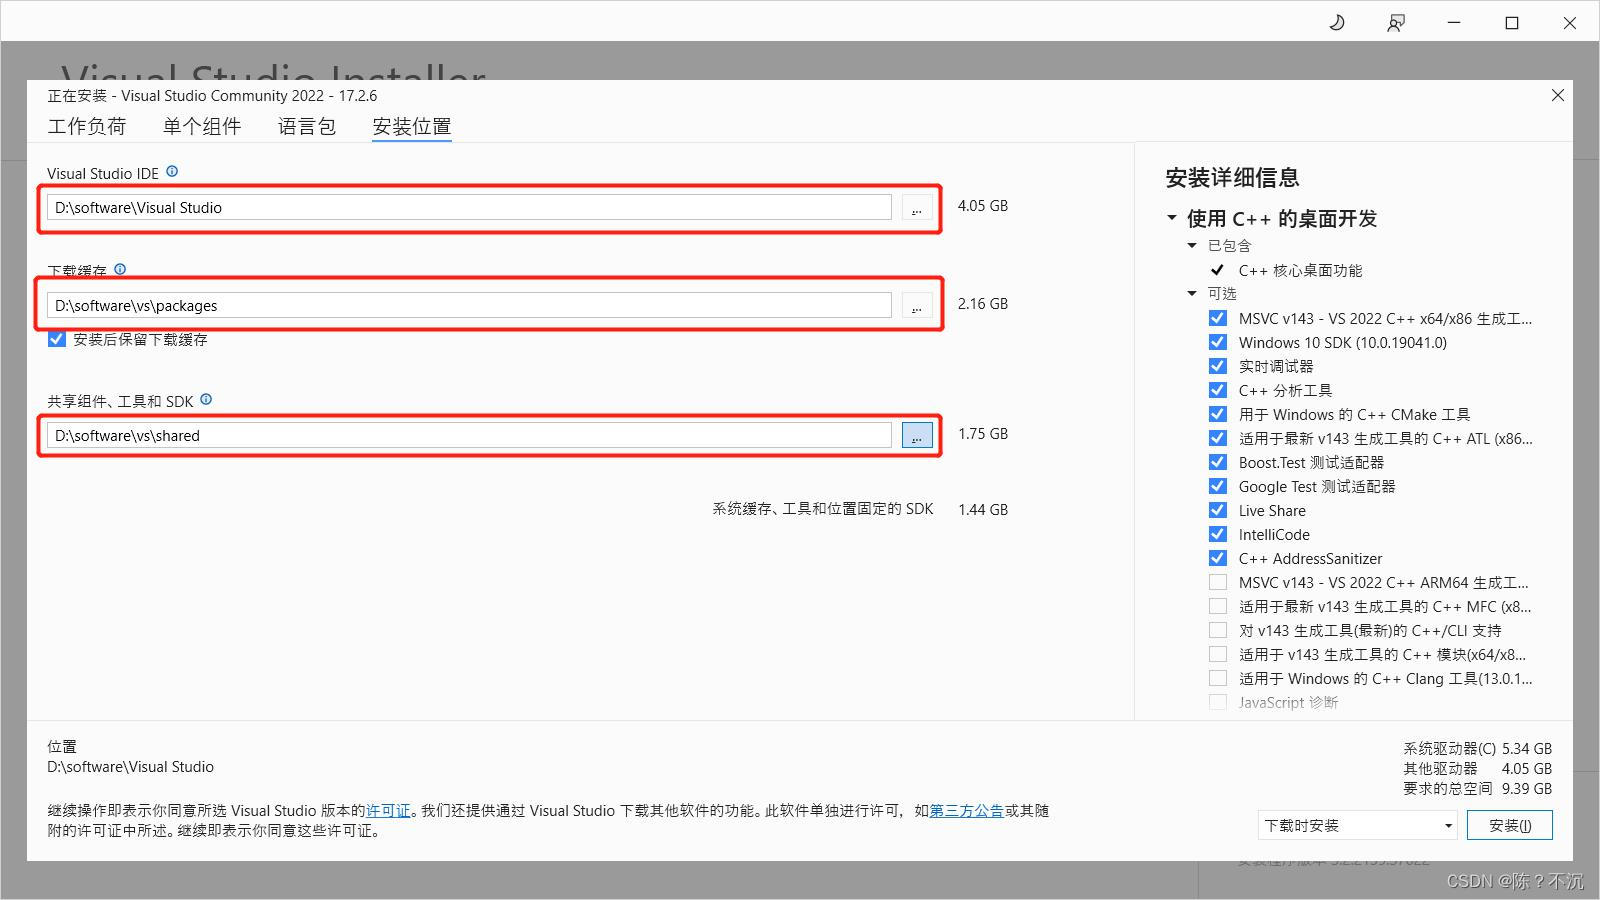
Task: Open the 许可证 link
Action: [x=388, y=810]
